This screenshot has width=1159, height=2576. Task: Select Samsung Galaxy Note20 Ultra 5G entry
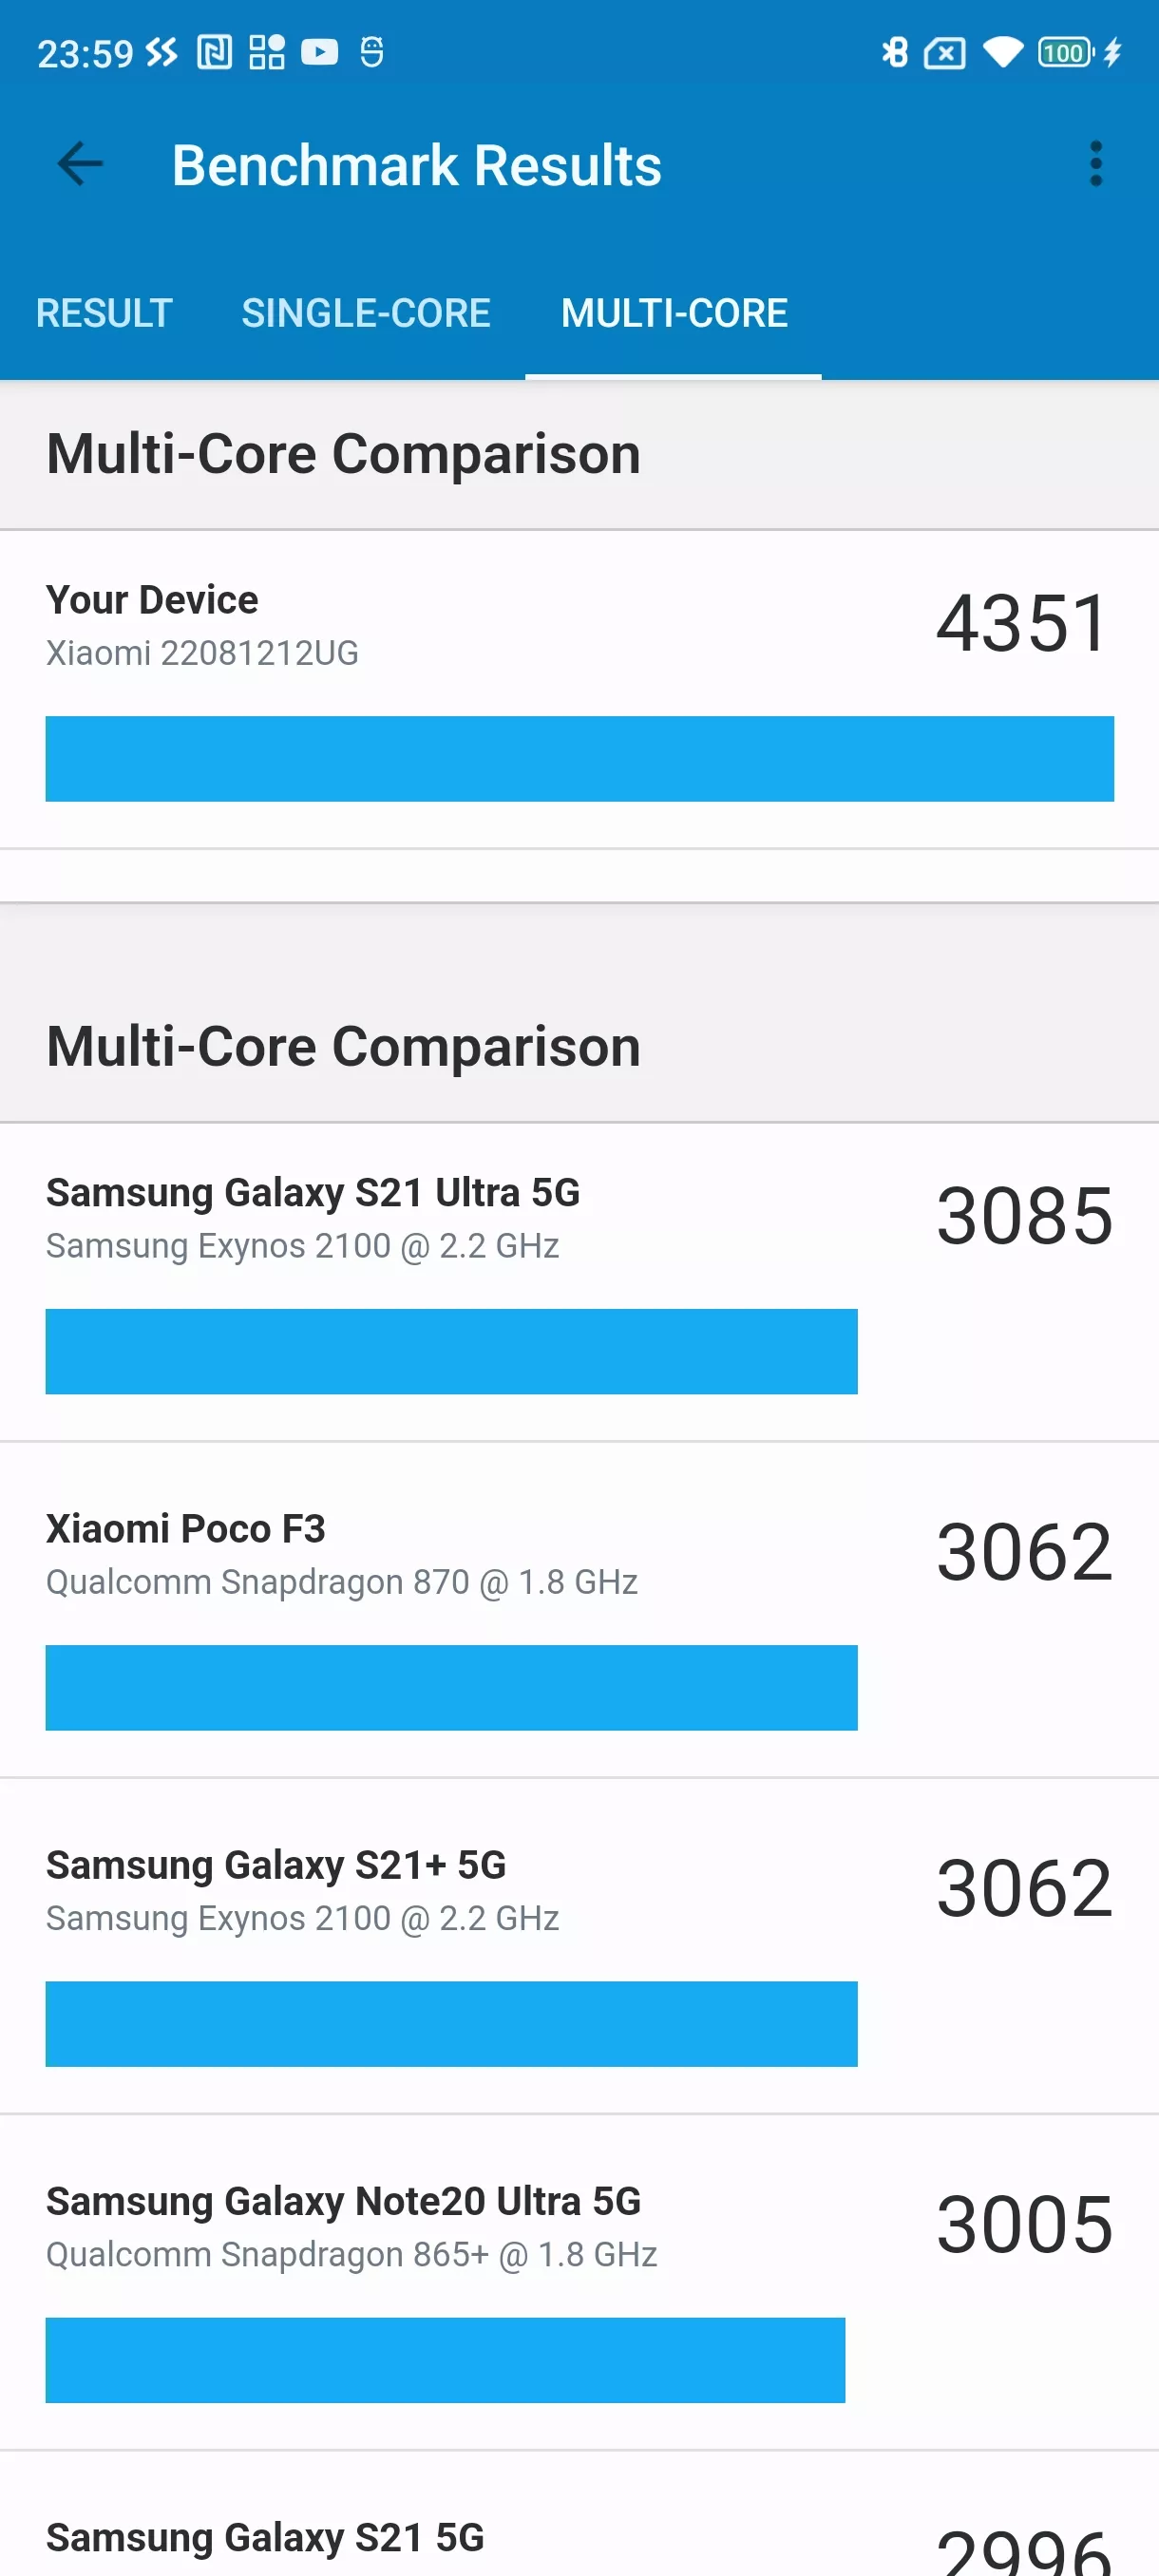click(x=579, y=2282)
